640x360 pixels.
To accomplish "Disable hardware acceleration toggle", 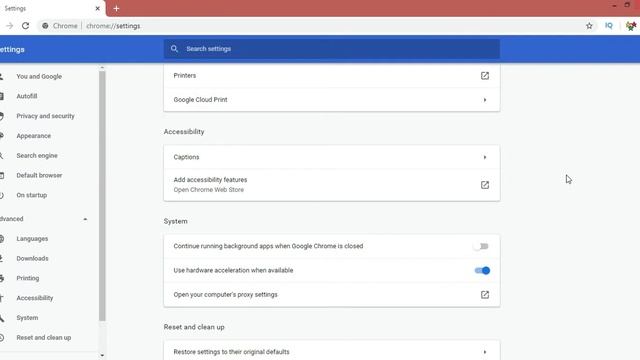I will [x=482, y=270].
